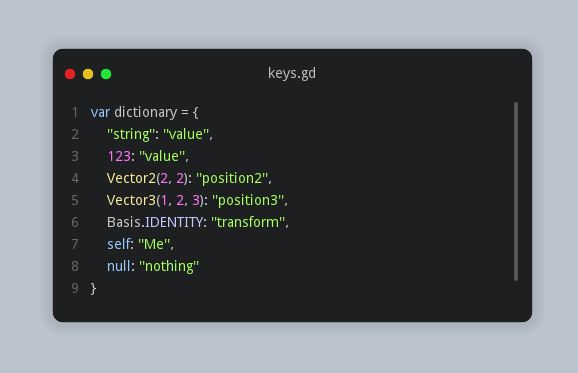
Task: Click the red close window dot
Action: [x=70, y=74]
